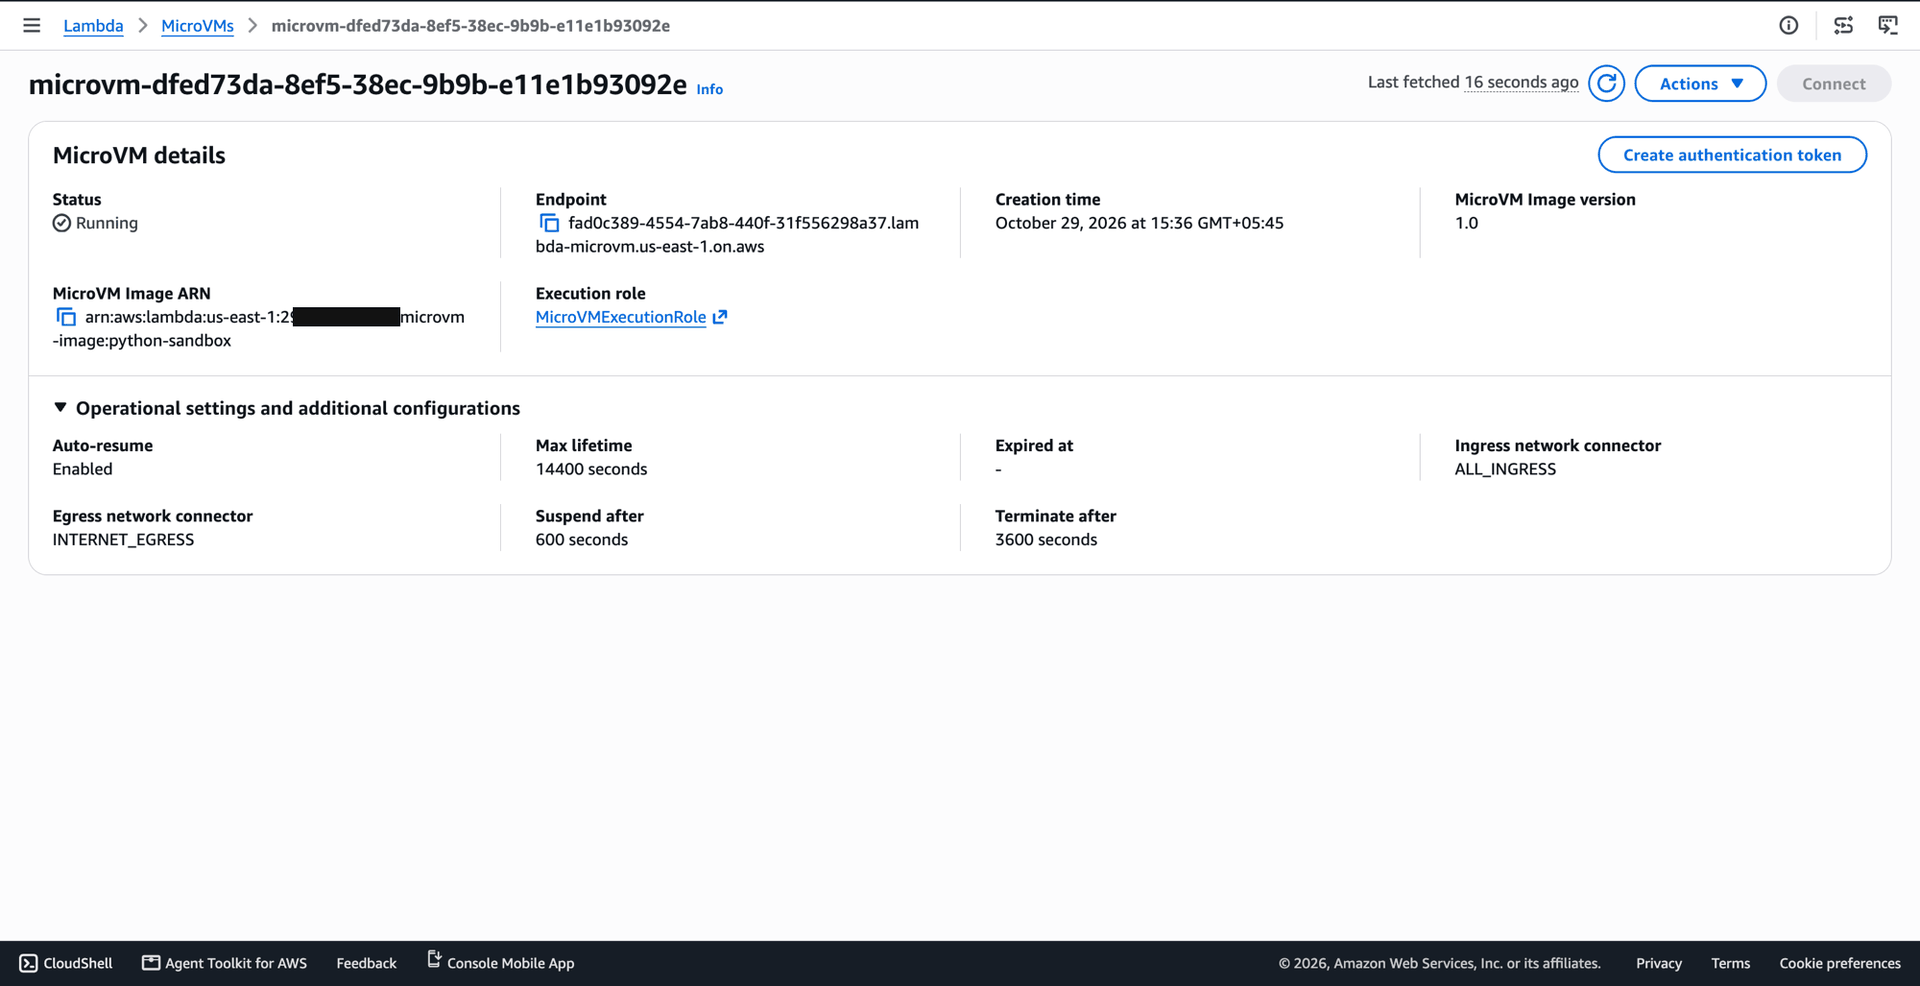Click Create authentication token
Screen dimensions: 1920x986
pos(1732,155)
